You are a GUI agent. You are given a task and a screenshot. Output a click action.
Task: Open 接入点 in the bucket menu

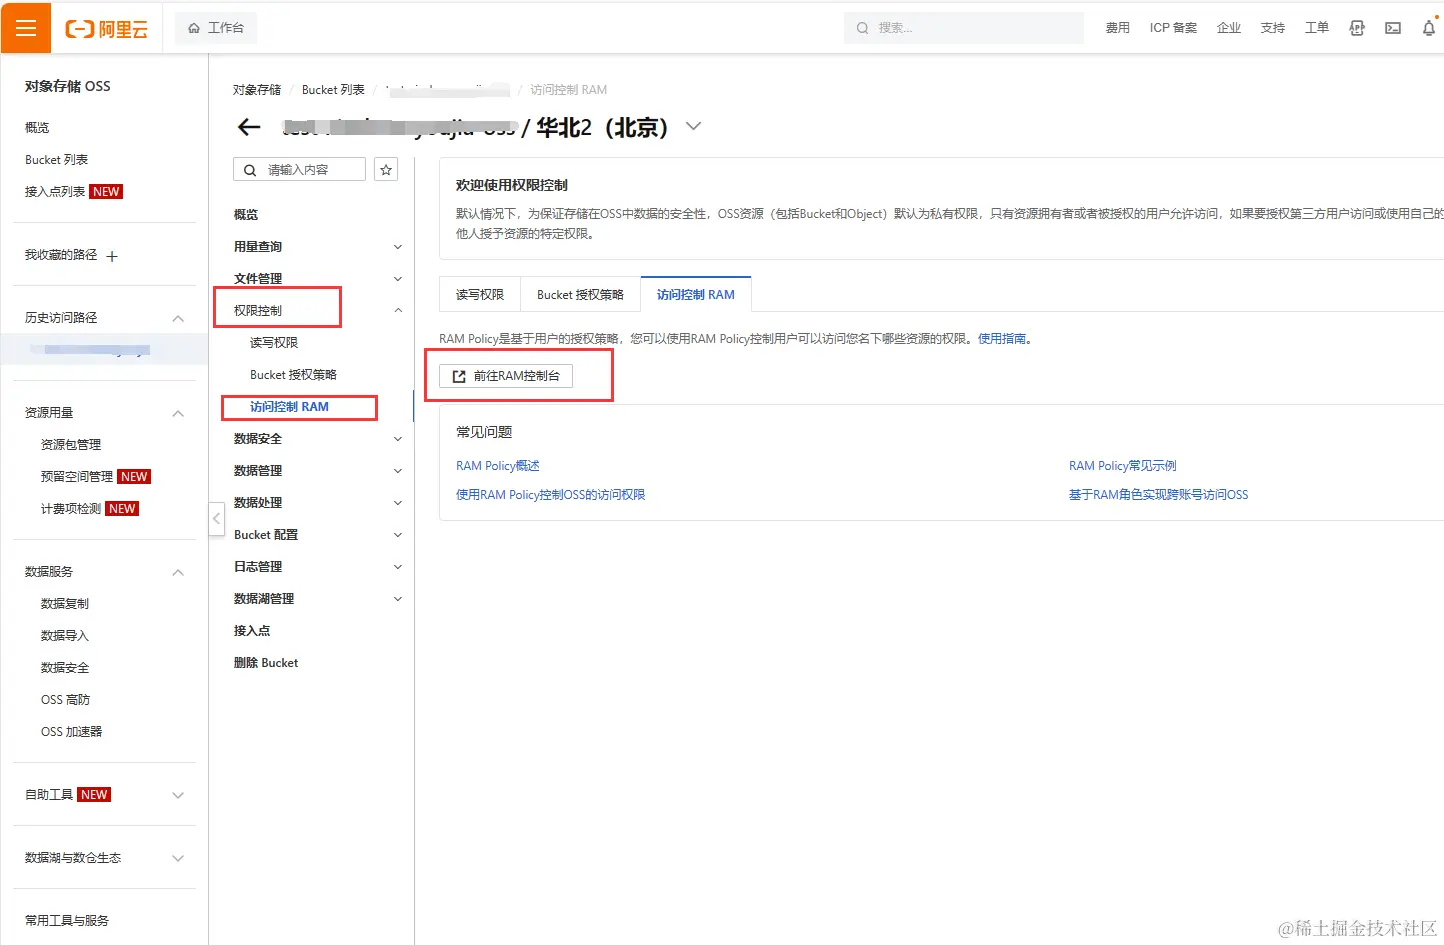point(252,631)
